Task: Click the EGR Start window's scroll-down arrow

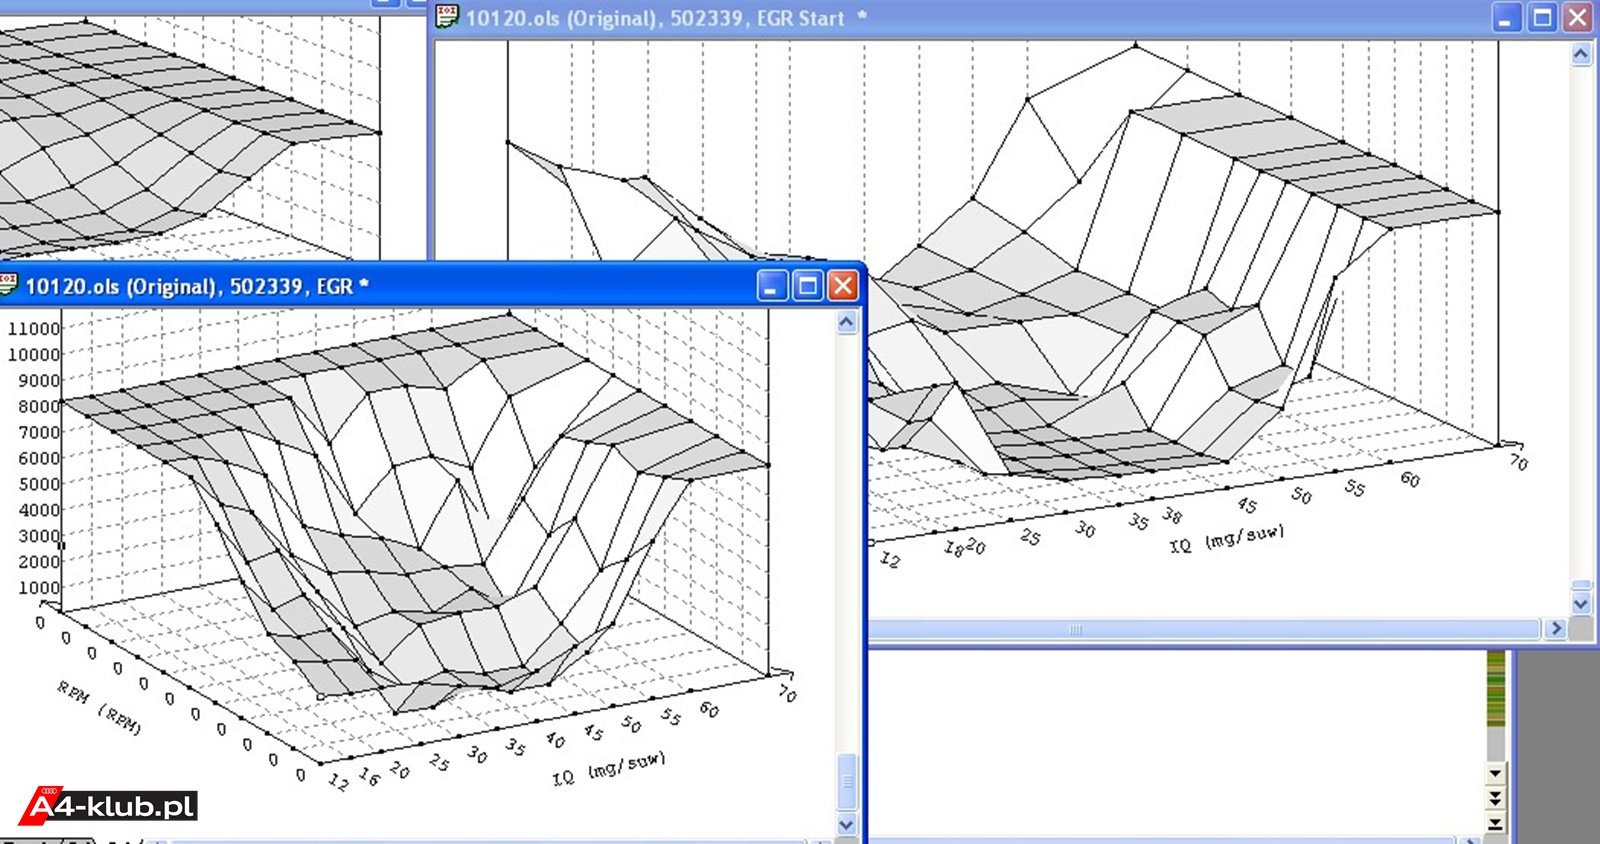Action: pyautogui.click(x=1581, y=604)
